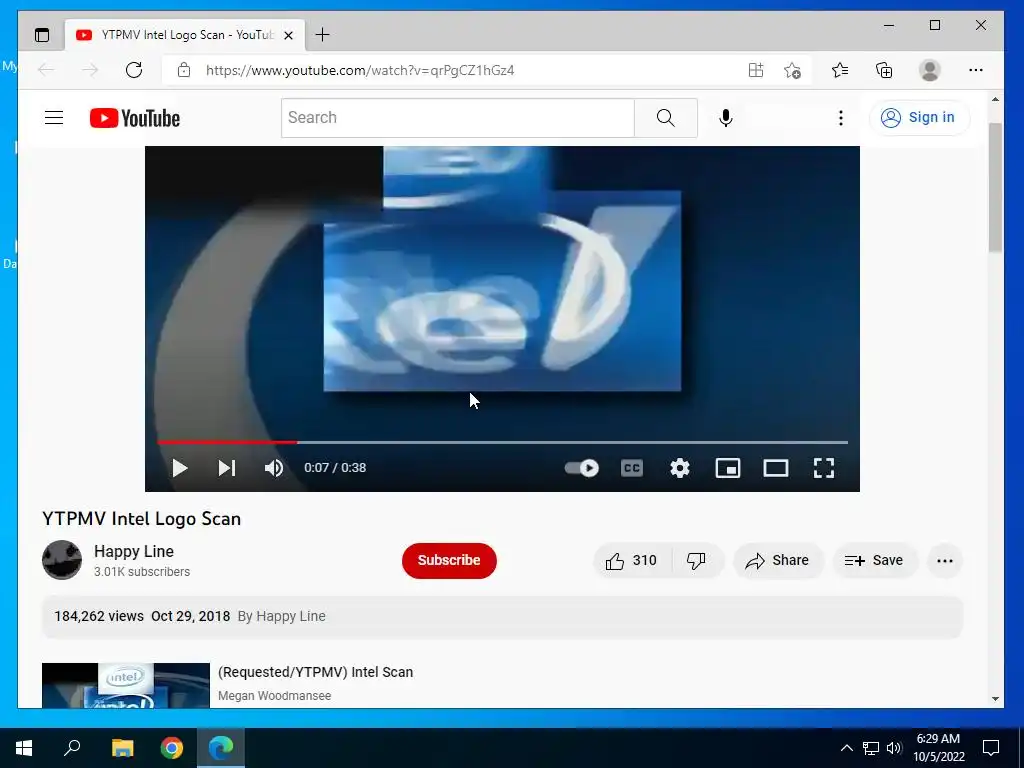The width and height of the screenshot is (1024, 768).
Task: Open the system volume control
Action: coord(894,748)
